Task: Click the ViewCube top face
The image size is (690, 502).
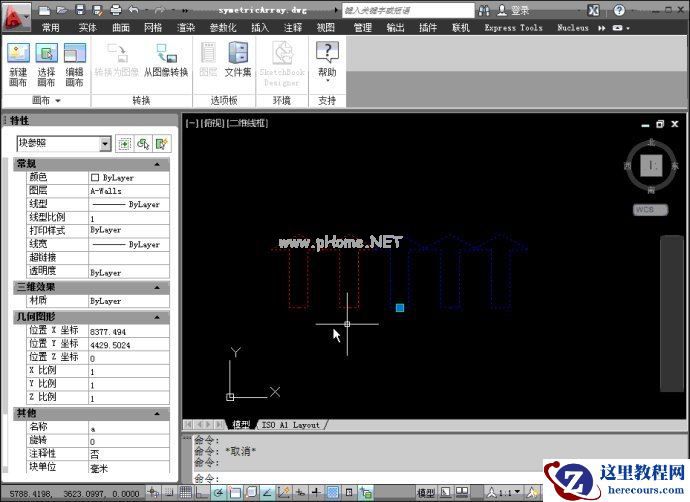Action: tap(651, 165)
